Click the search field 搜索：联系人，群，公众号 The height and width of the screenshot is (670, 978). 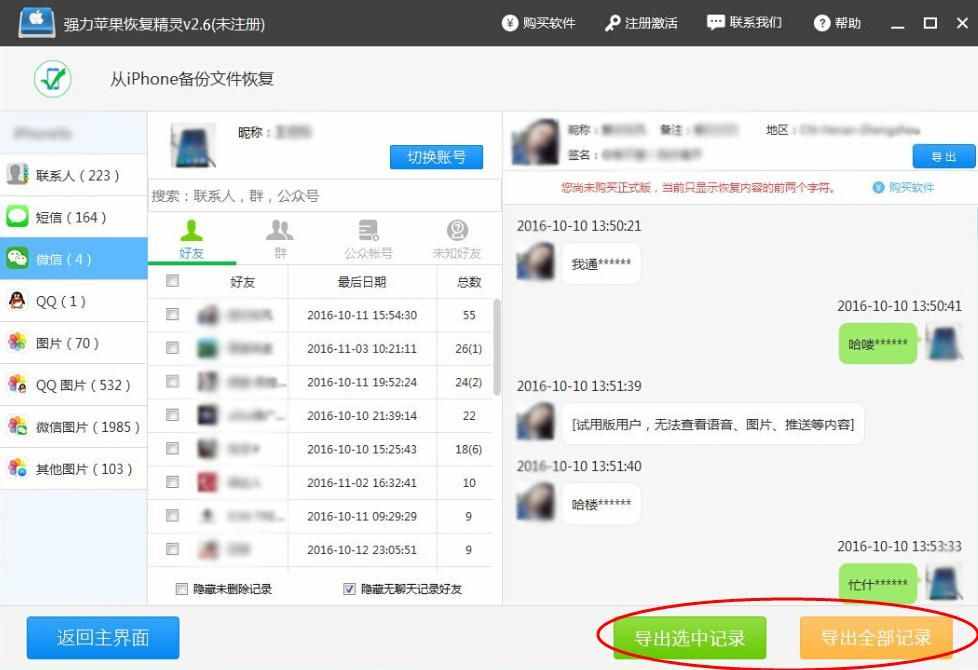point(324,196)
